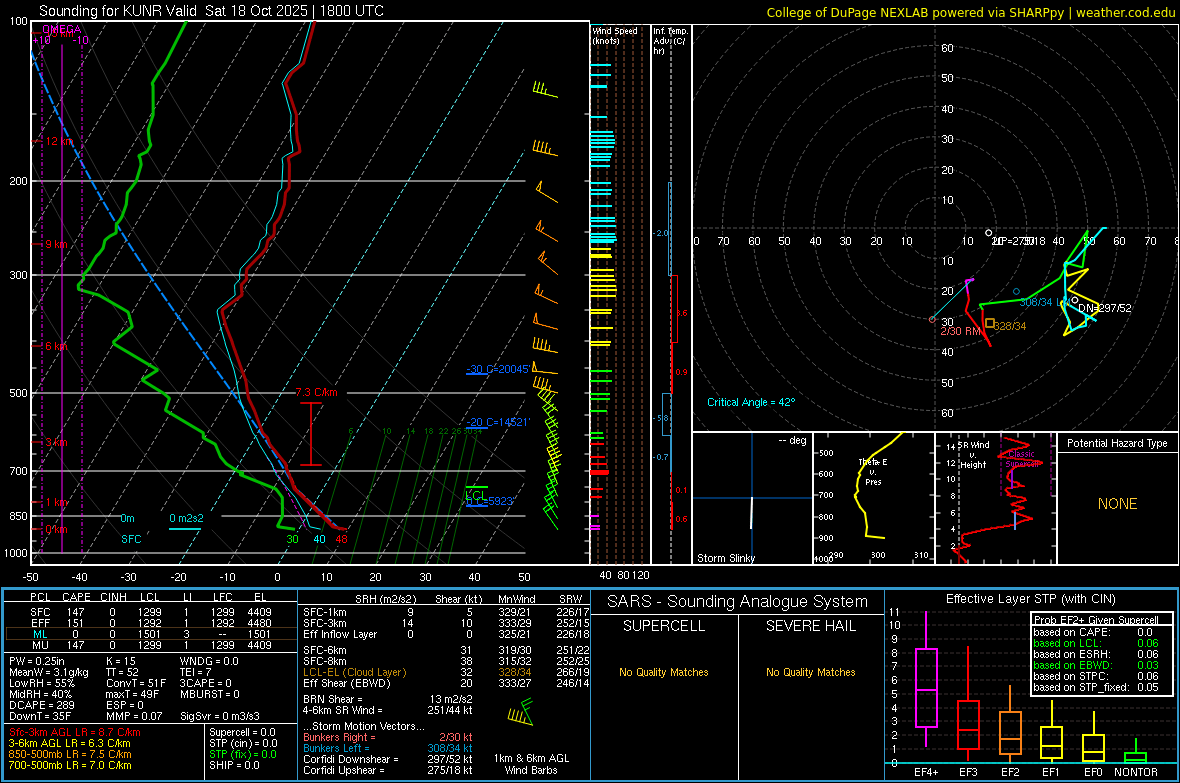Click the ConvT = 51F value
Image resolution: width=1180 pixels, height=783 pixels.
[x=135, y=683]
